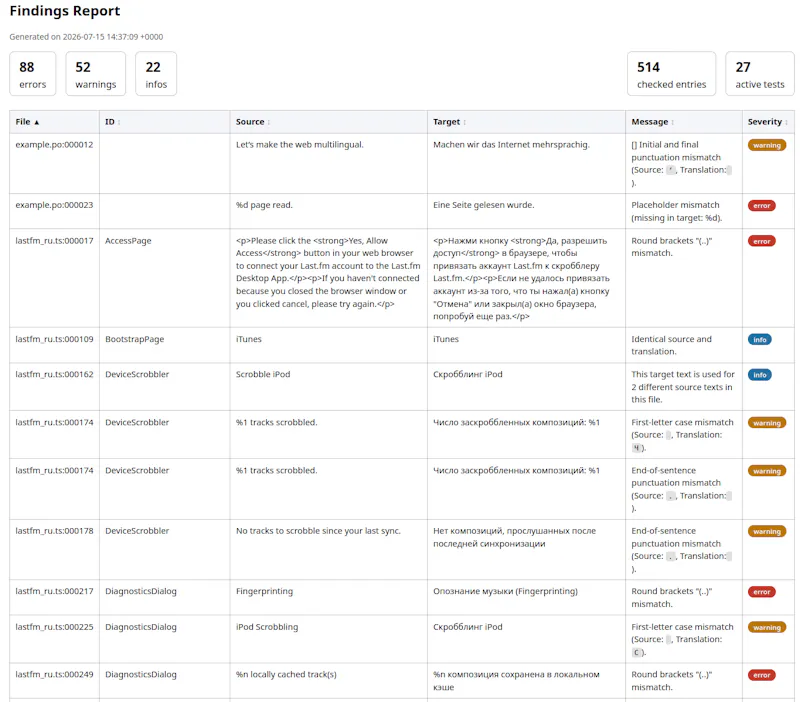Sort table by the Target column header
Screen dimensions: 800x702
[526, 122]
